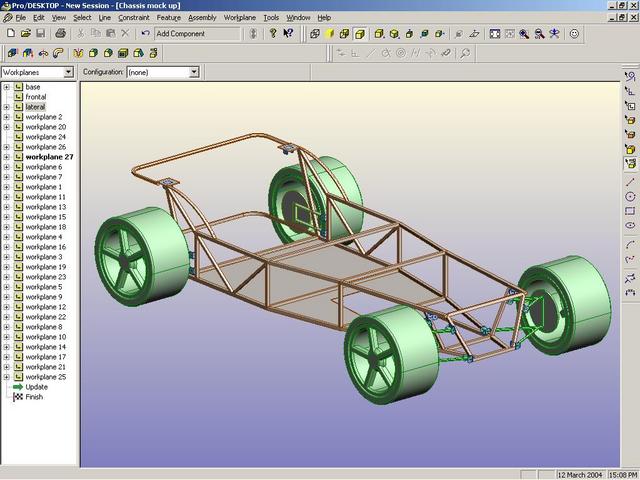Viewport: 640px width, 480px height.
Task: Click the Select Parts tool at bottom of selection group
Action: (x=630, y=164)
